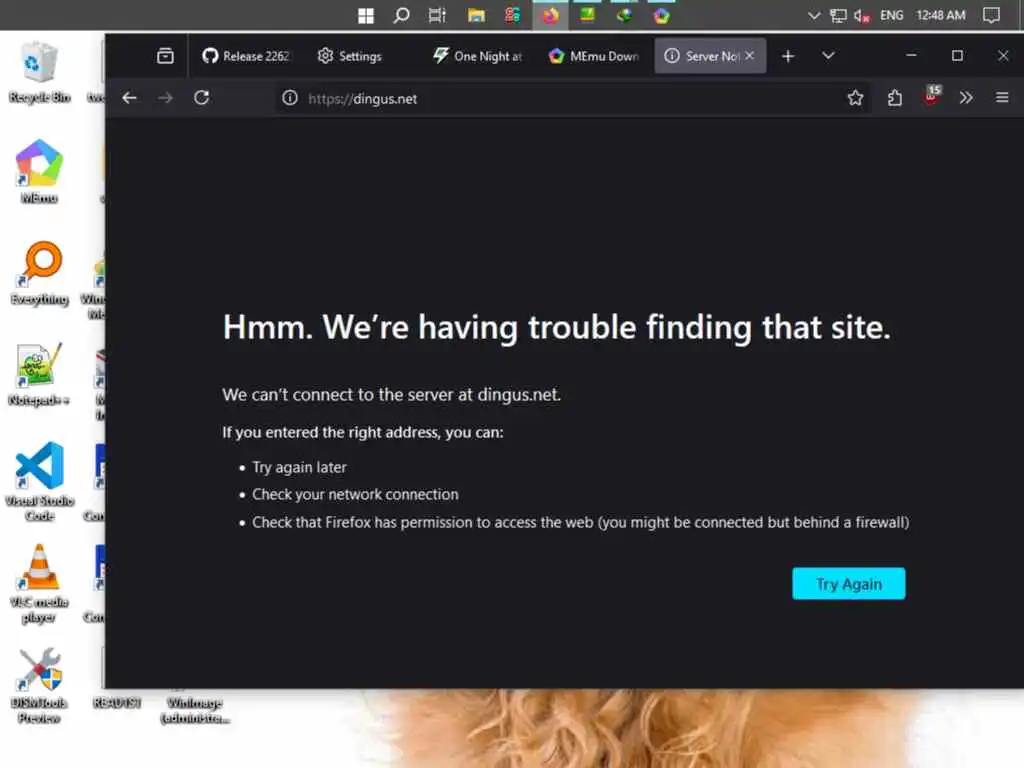Expand more tools overflow chevrons
This screenshot has width=1024, height=768.
coord(966,98)
